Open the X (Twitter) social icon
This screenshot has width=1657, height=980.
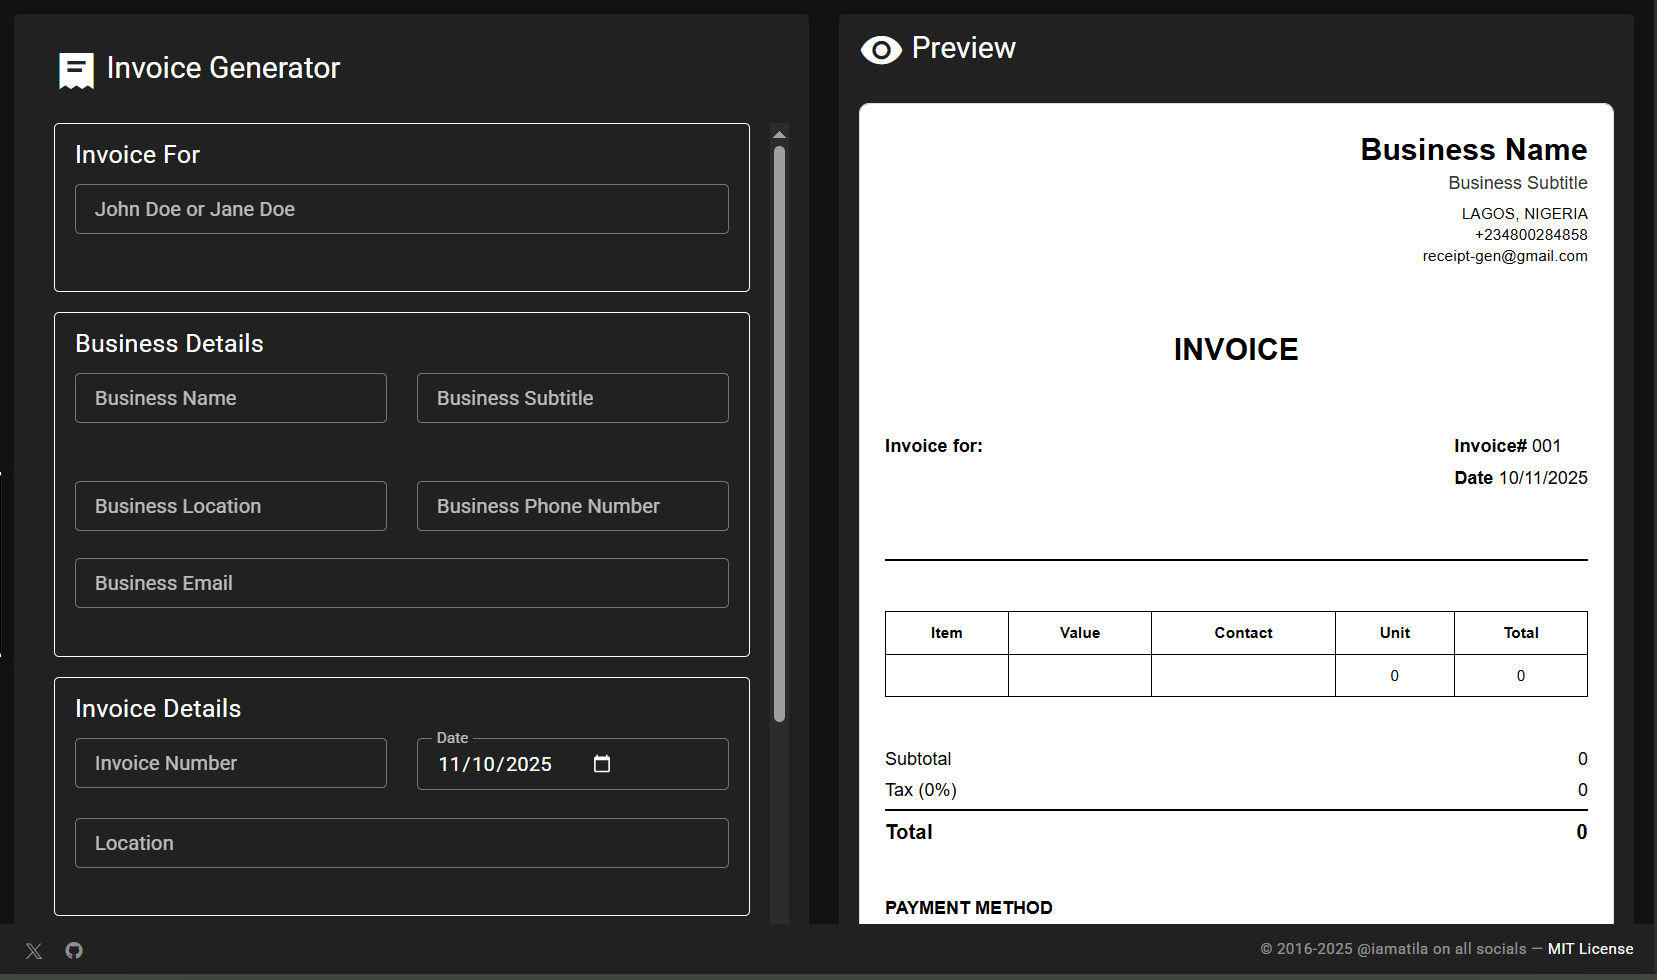pyautogui.click(x=33, y=950)
